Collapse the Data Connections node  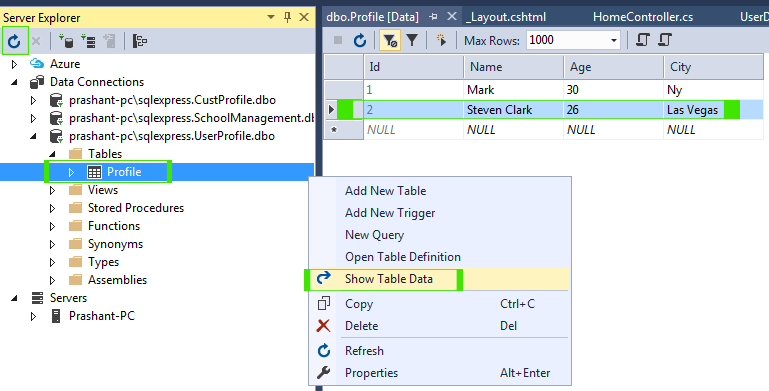[14, 82]
